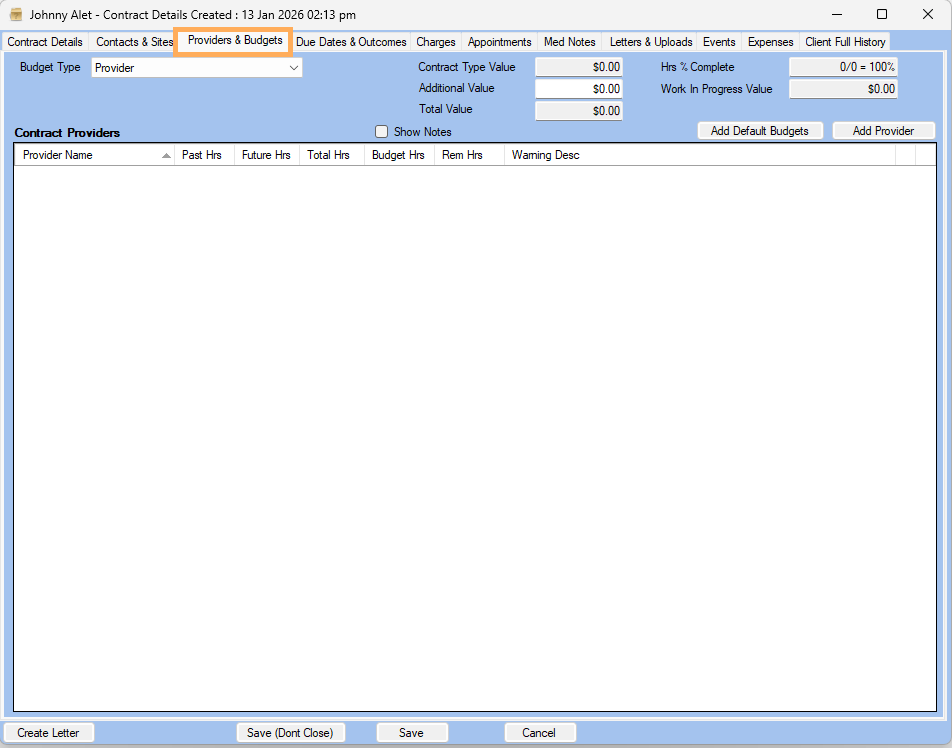Screen dimensions: 952x748
Task: Click the Add Default Budgets button
Action: pyautogui.click(x=760, y=131)
